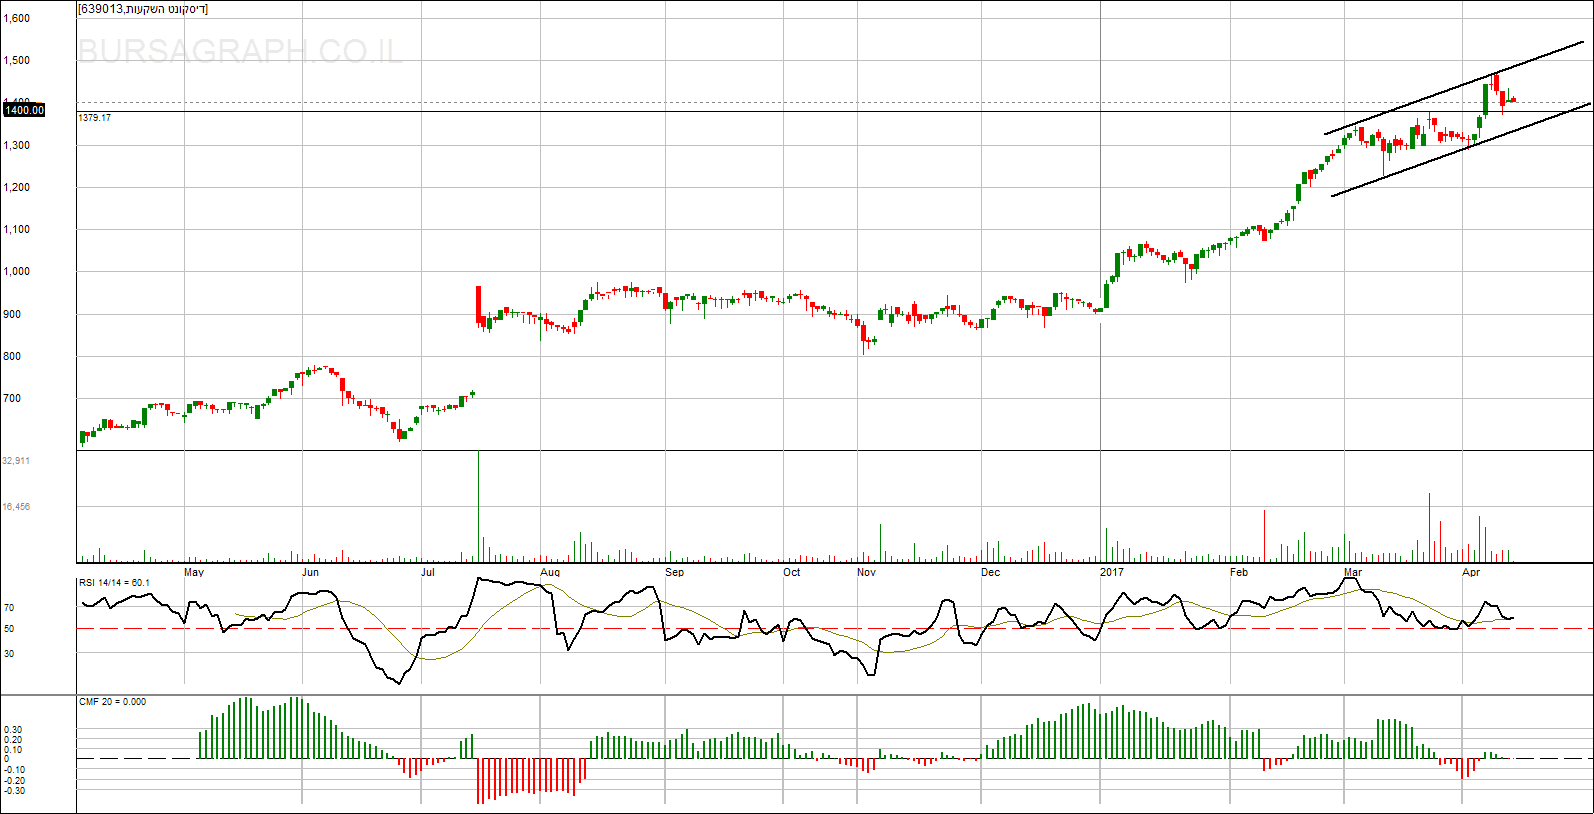Click the 1,000 price axis label

click(17, 271)
